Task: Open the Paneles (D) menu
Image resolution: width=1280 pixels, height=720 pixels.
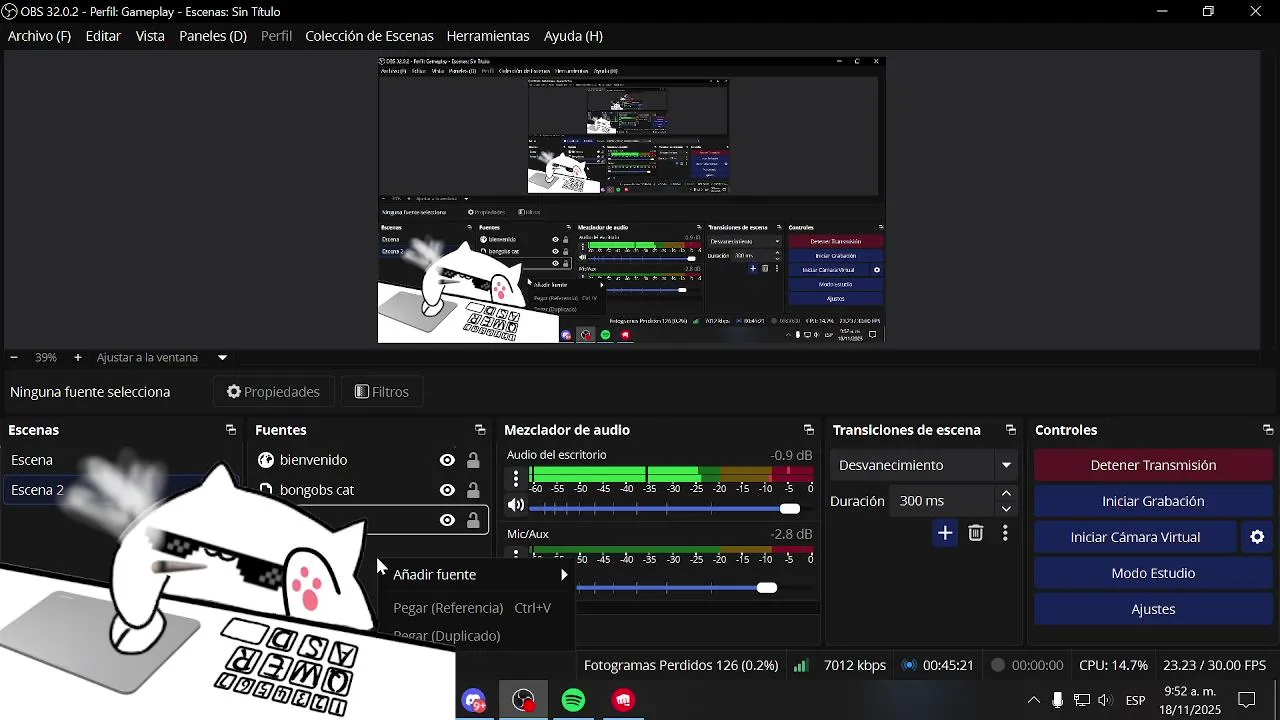Action: pos(213,36)
